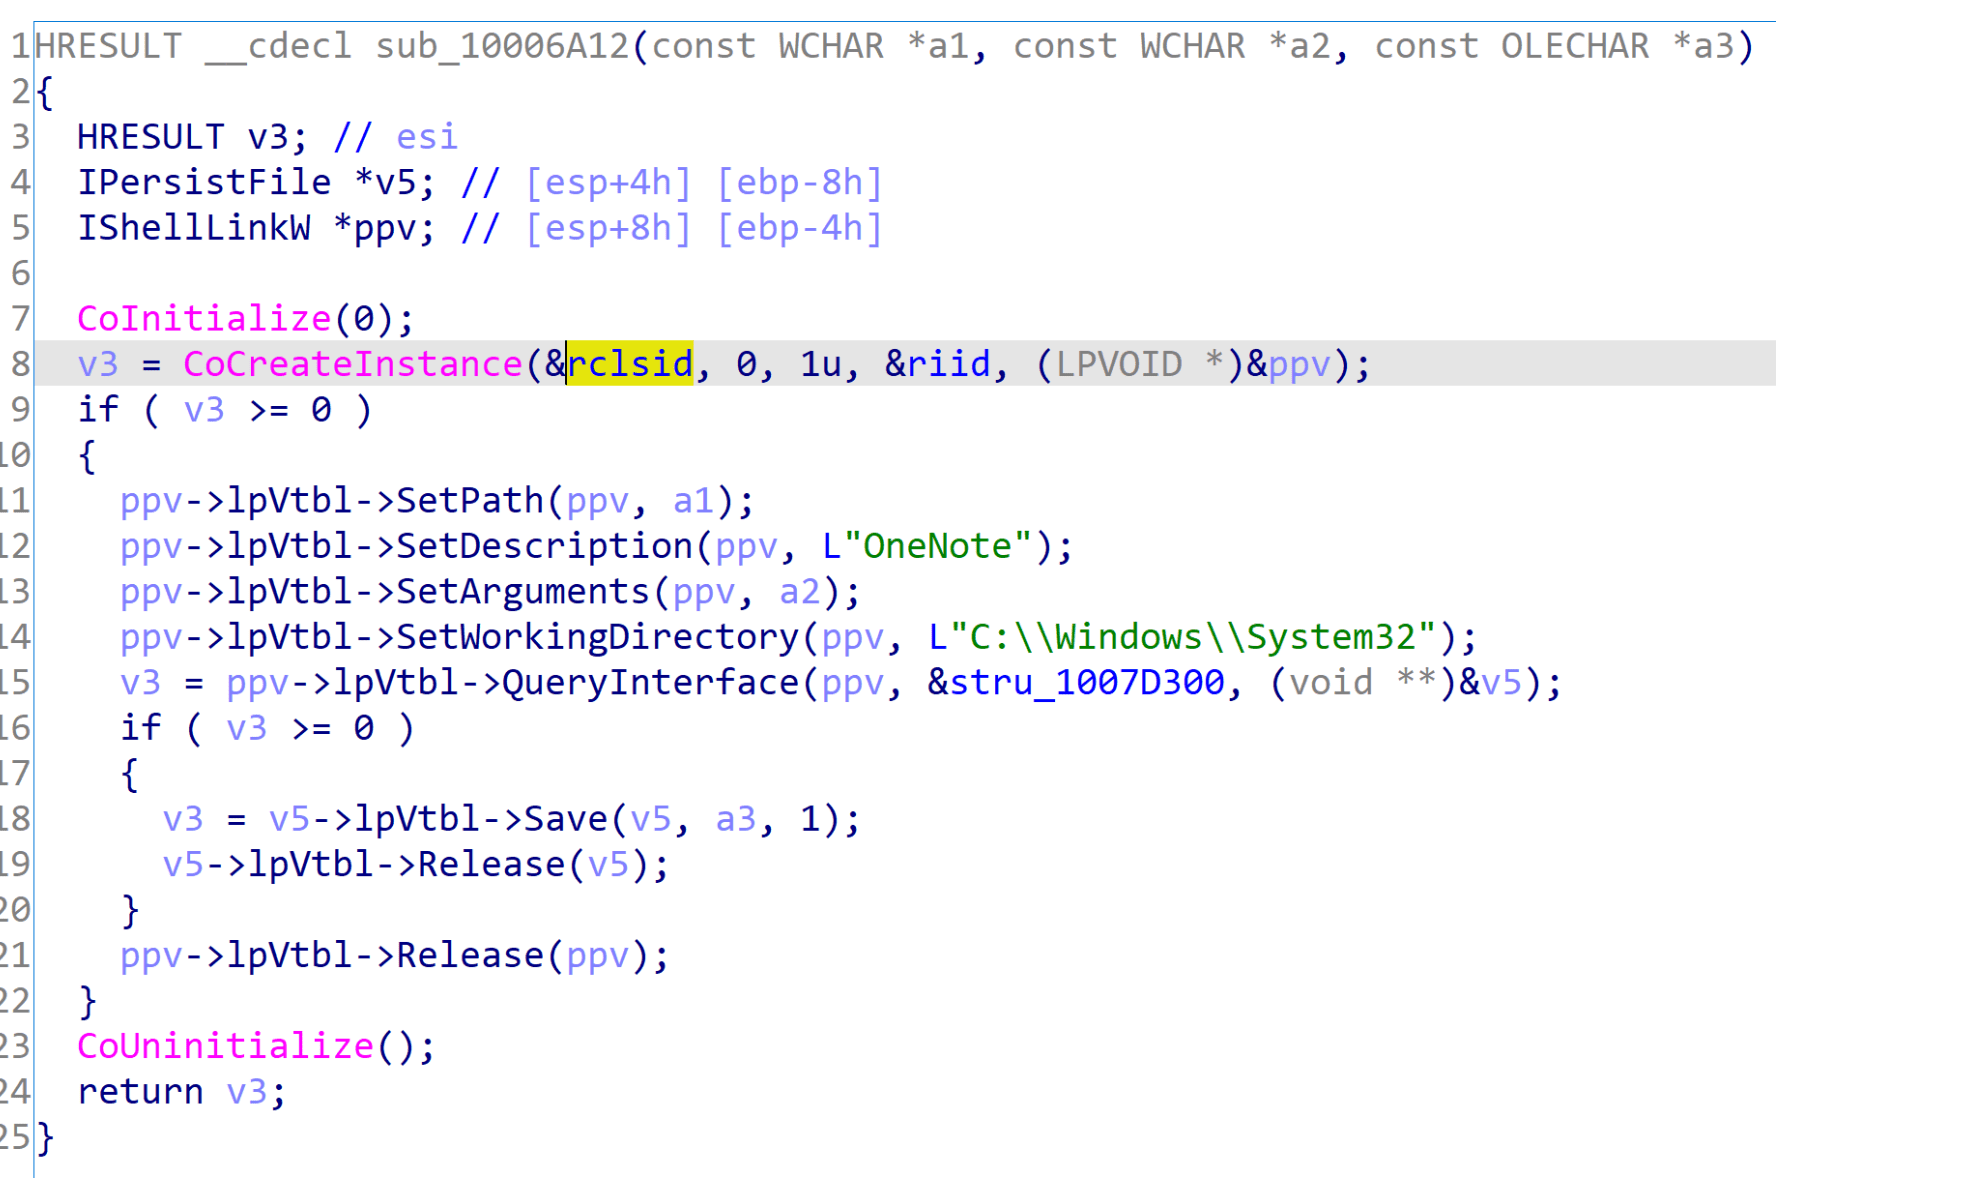Click the esi register comment
This screenshot has height=1202, width=1986.
pyautogui.click(x=427, y=137)
